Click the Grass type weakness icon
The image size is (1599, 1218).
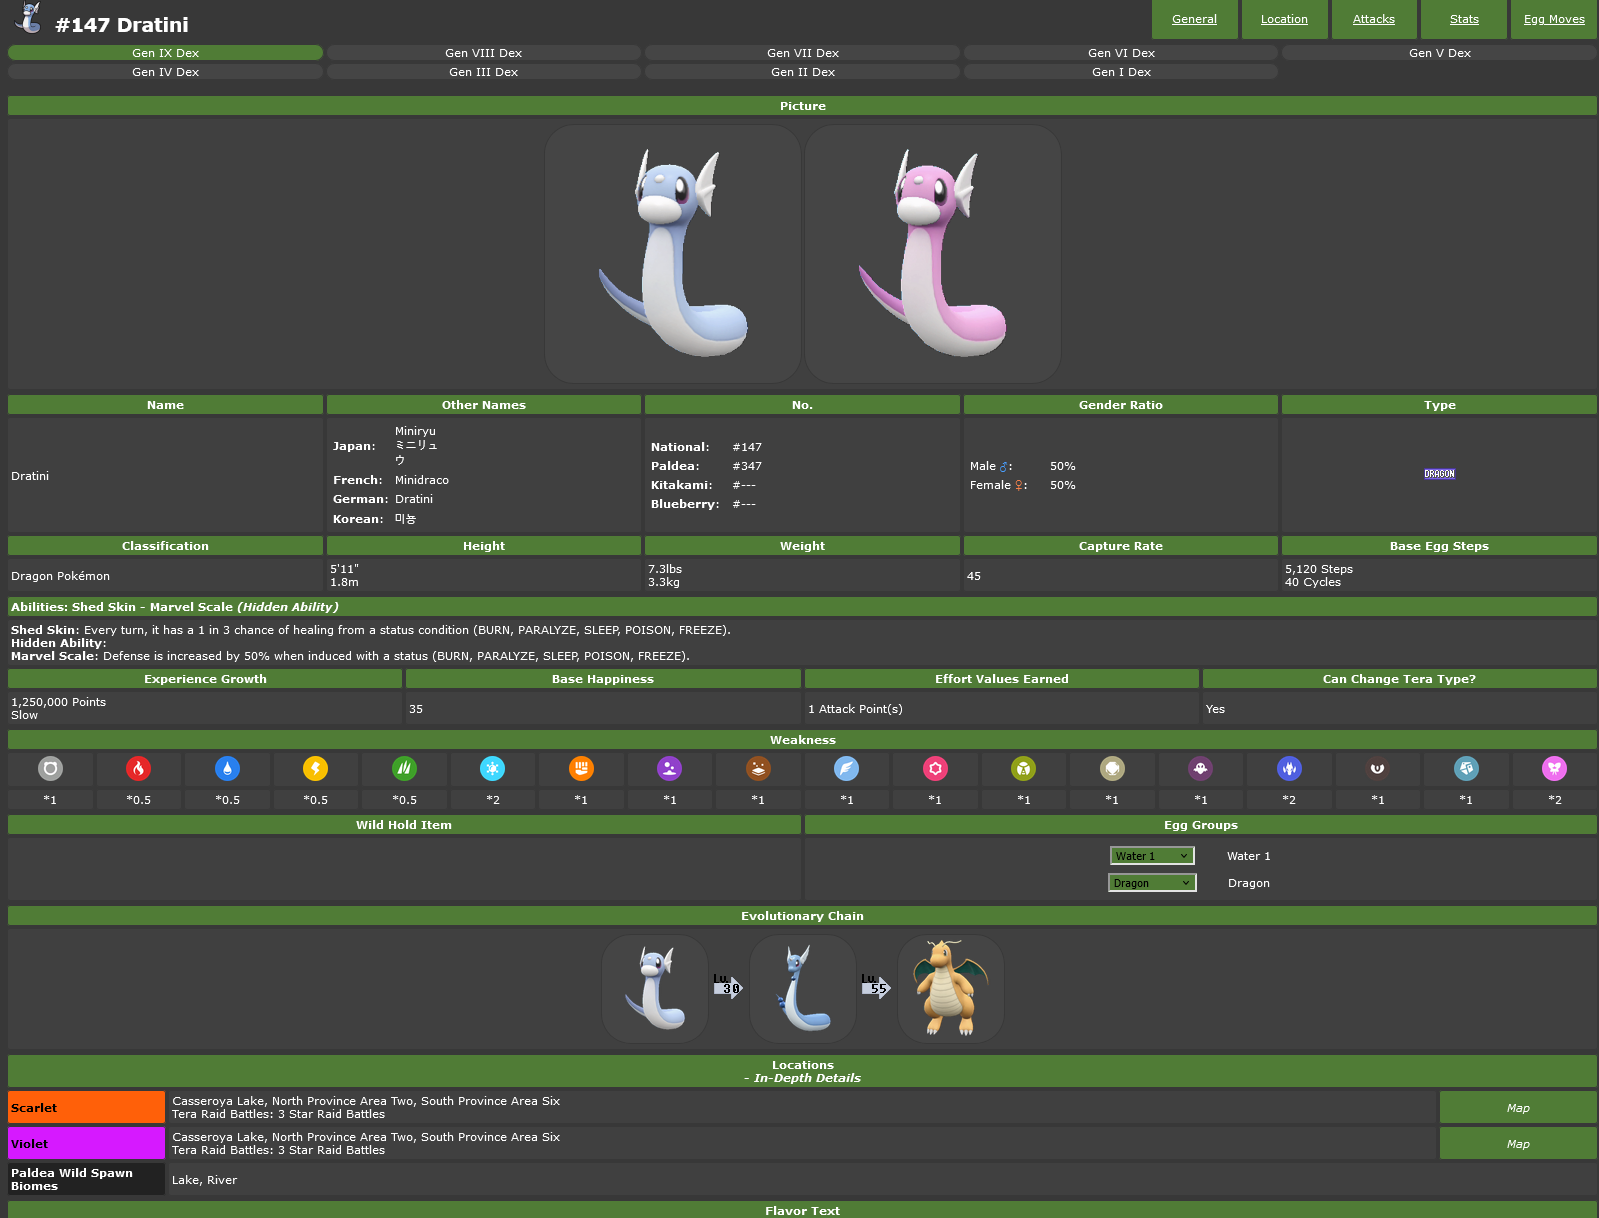click(404, 768)
